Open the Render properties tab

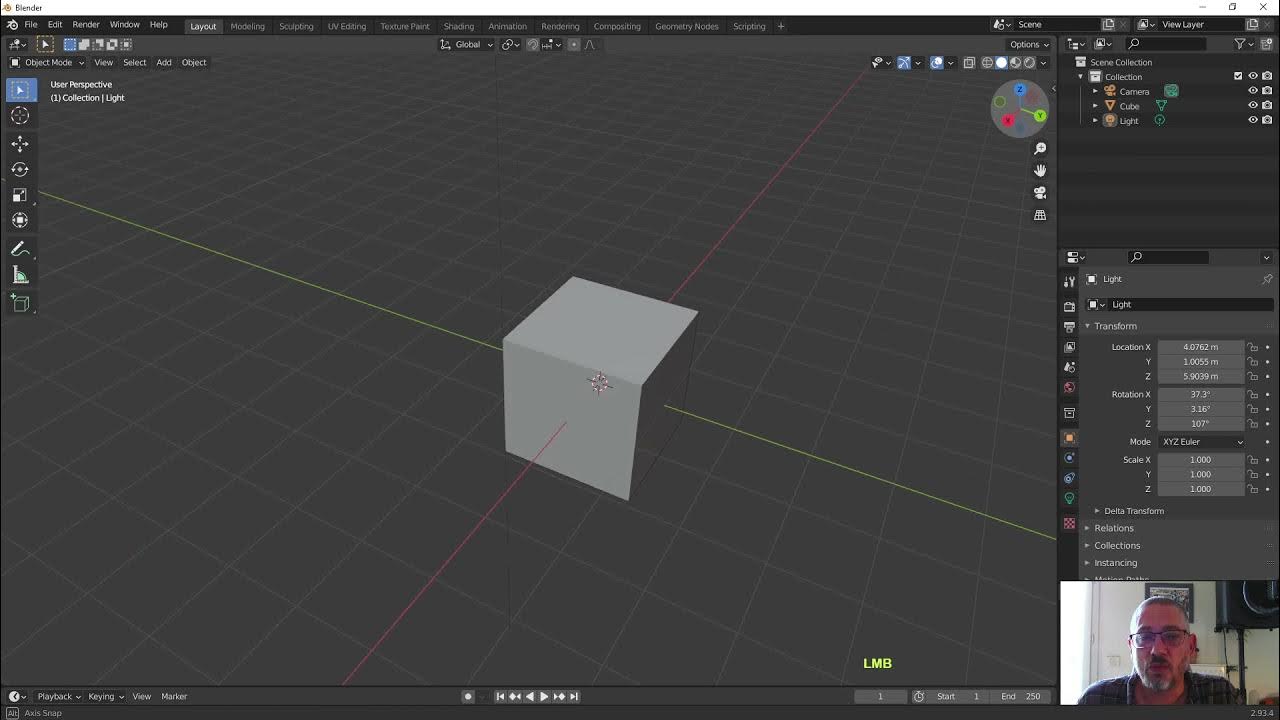coord(1069,306)
